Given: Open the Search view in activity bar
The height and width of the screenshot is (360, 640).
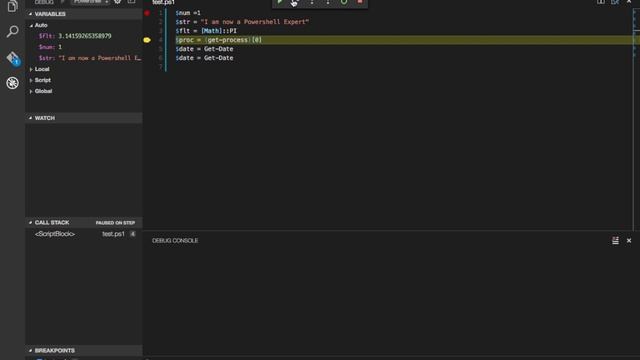Looking at the screenshot, I should click(x=12, y=31).
